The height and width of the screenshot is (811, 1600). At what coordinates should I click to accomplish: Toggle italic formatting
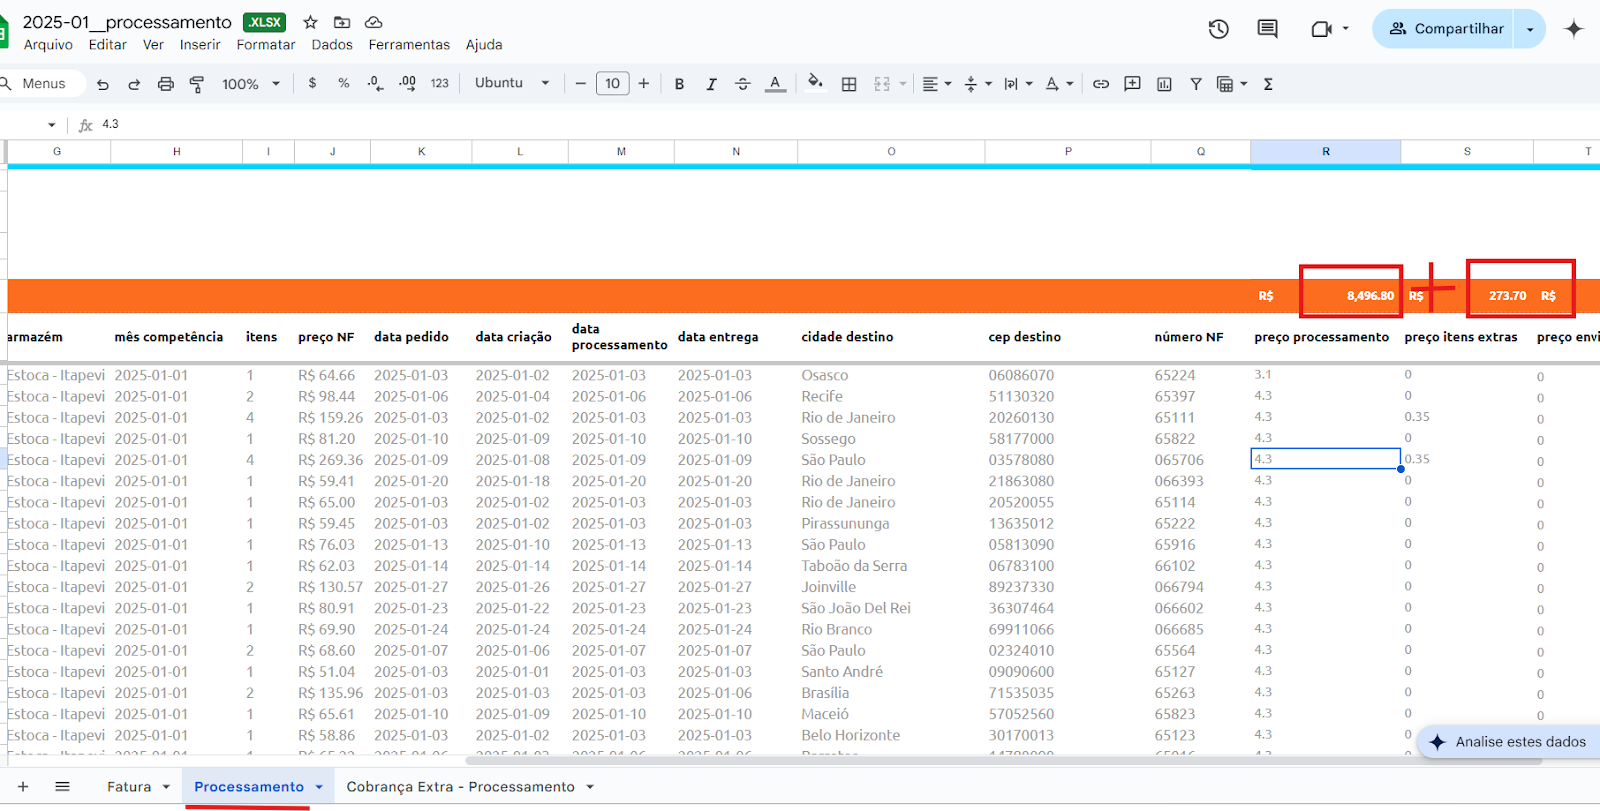coord(711,84)
